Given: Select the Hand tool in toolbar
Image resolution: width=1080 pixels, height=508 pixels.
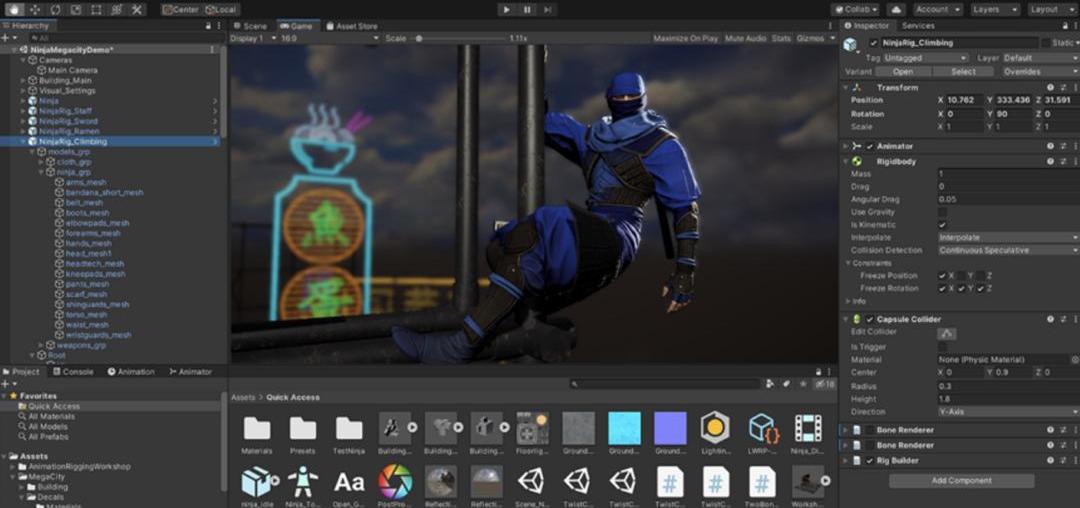Looking at the screenshot, I should point(13,9).
